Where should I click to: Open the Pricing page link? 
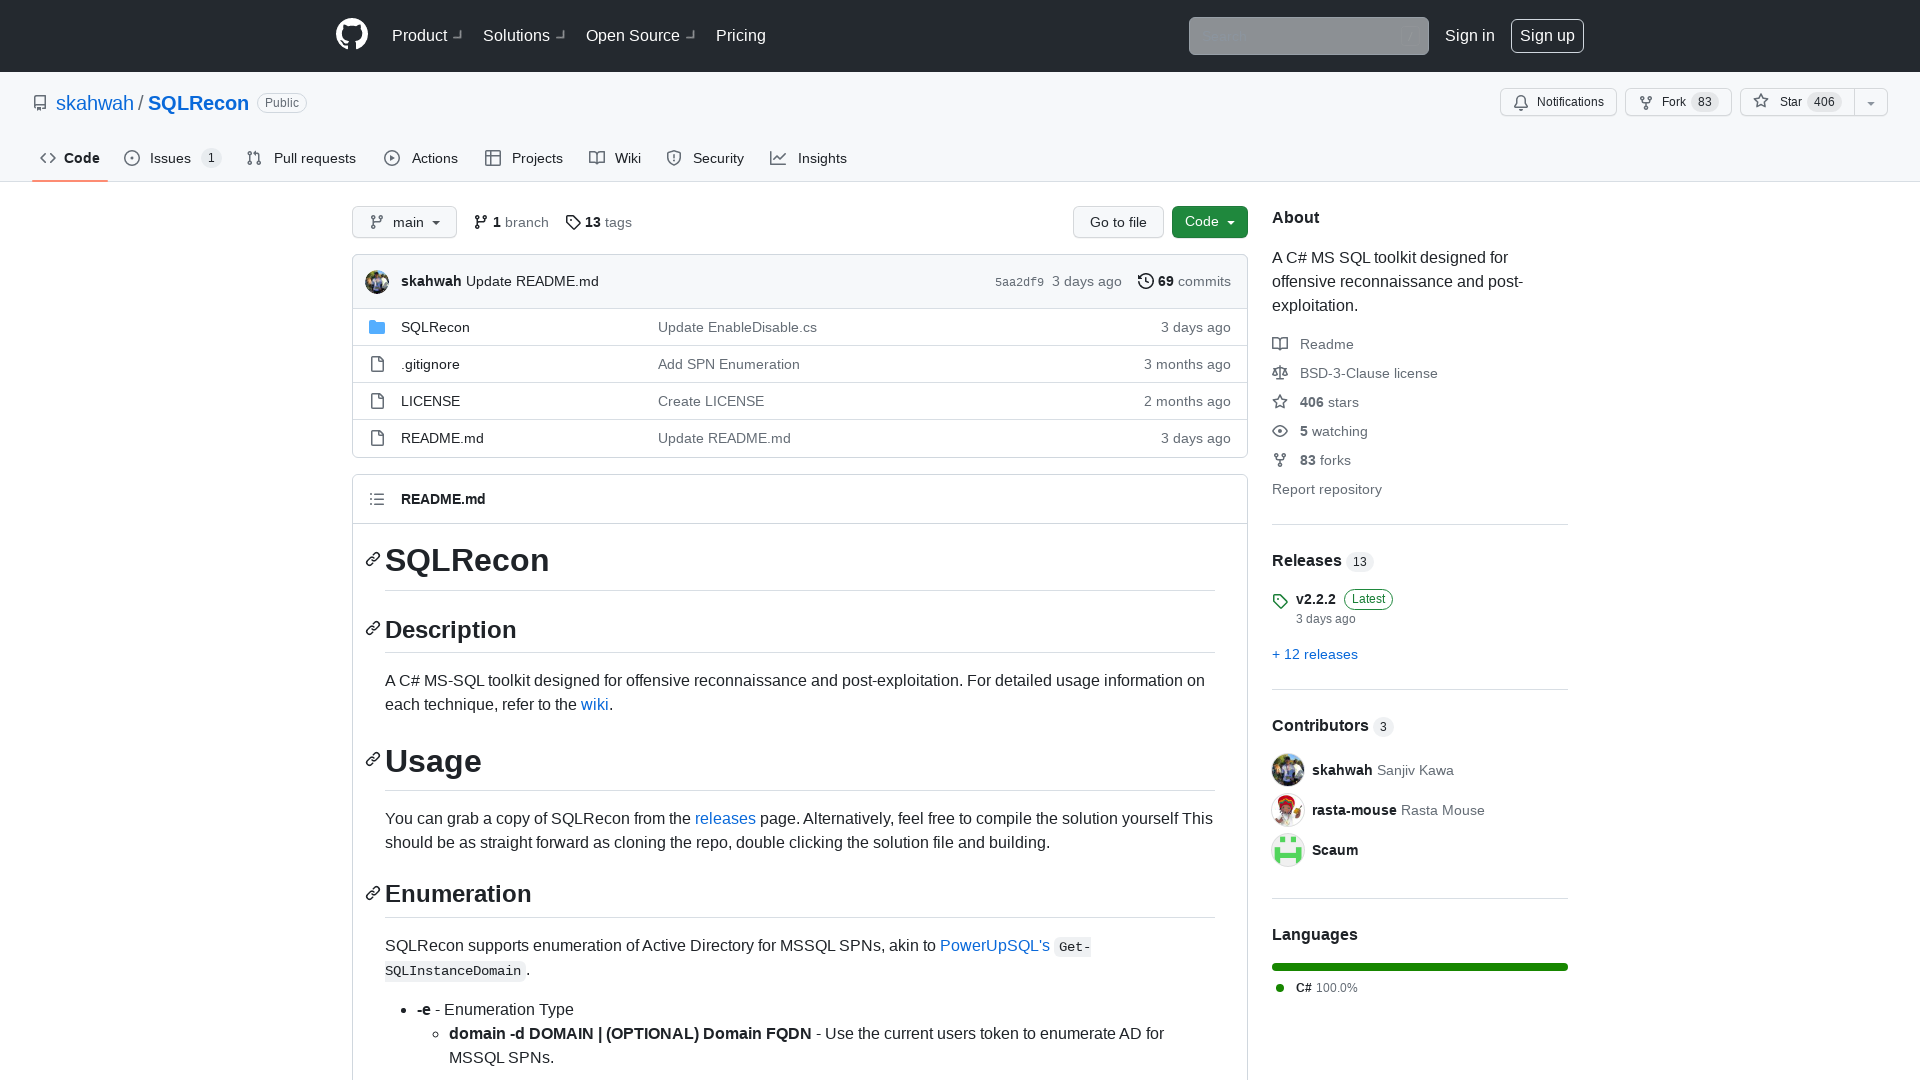click(x=741, y=35)
